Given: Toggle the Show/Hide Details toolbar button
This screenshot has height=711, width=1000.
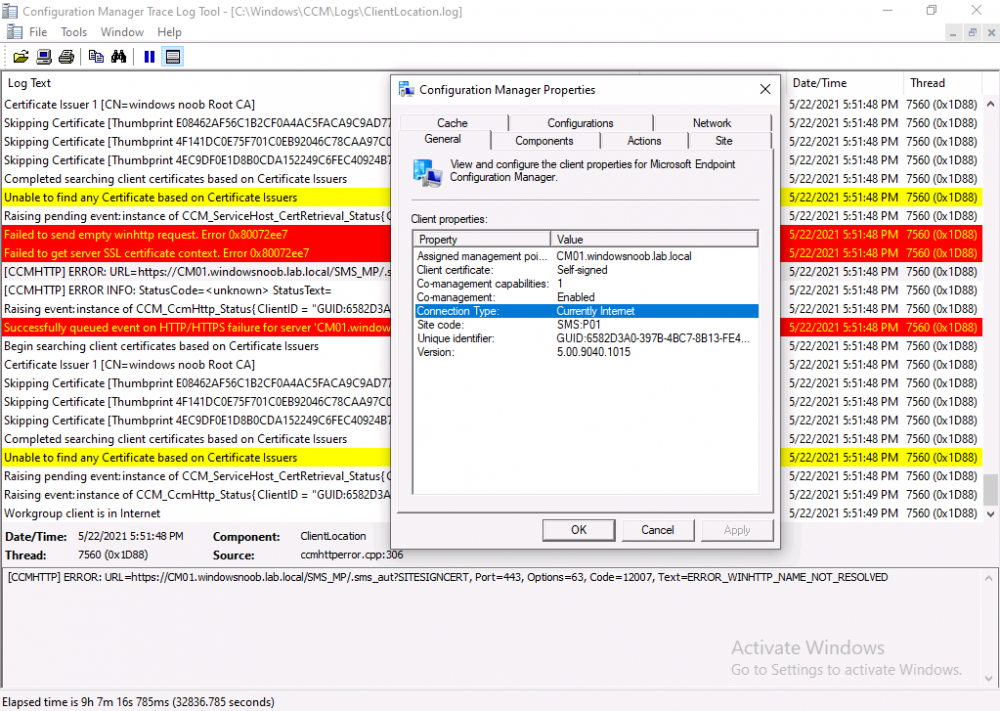Looking at the screenshot, I should [173, 57].
